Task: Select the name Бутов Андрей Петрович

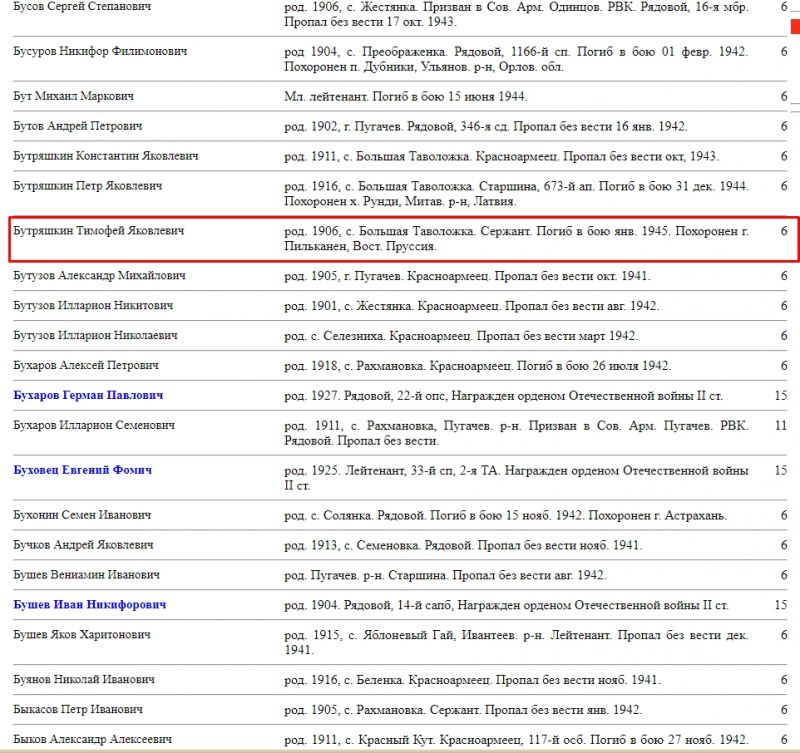Action: [x=78, y=126]
